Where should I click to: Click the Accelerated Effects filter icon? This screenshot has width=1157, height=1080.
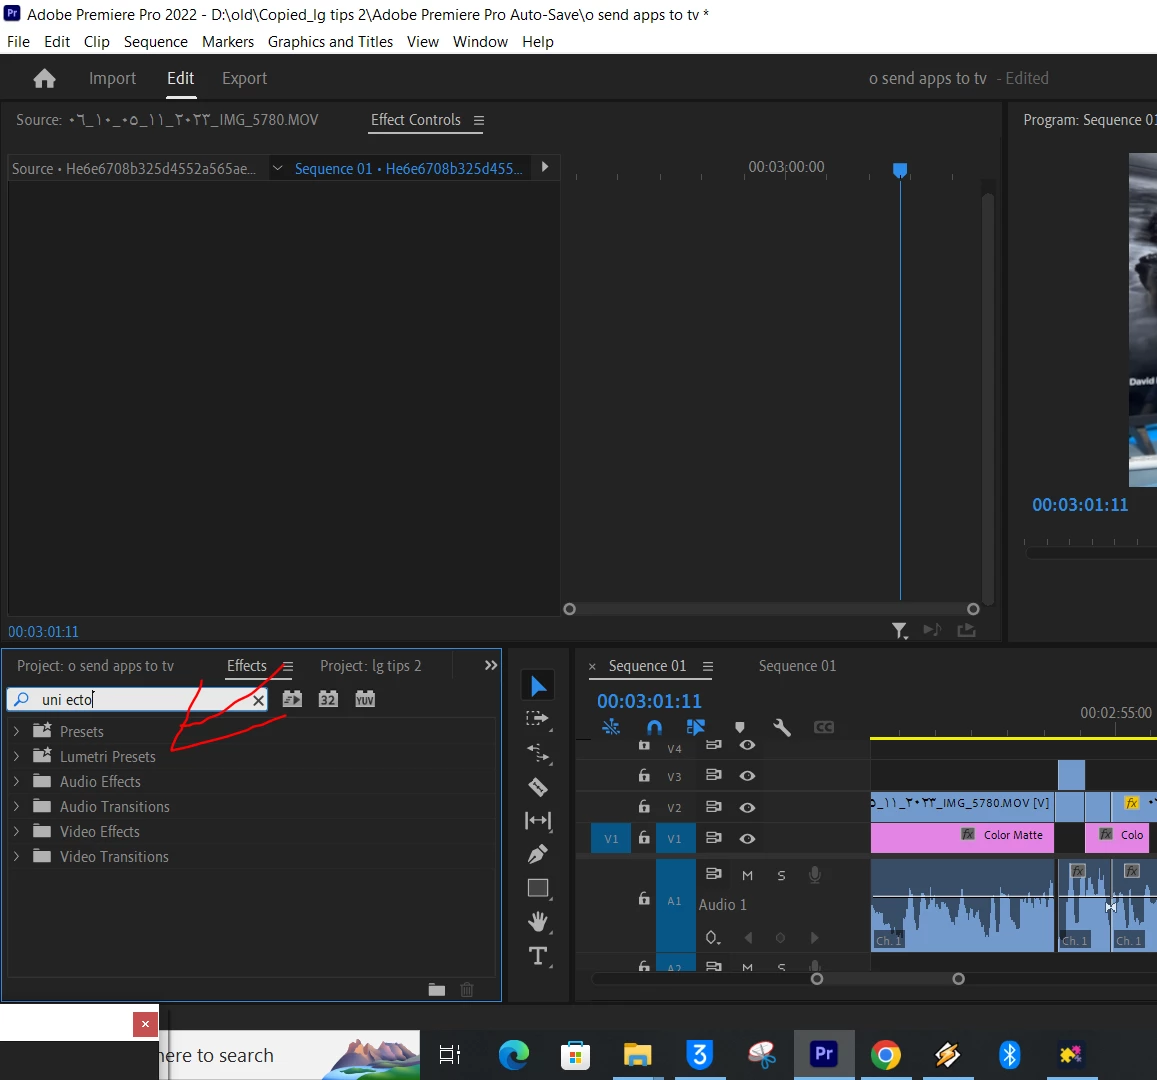292,699
